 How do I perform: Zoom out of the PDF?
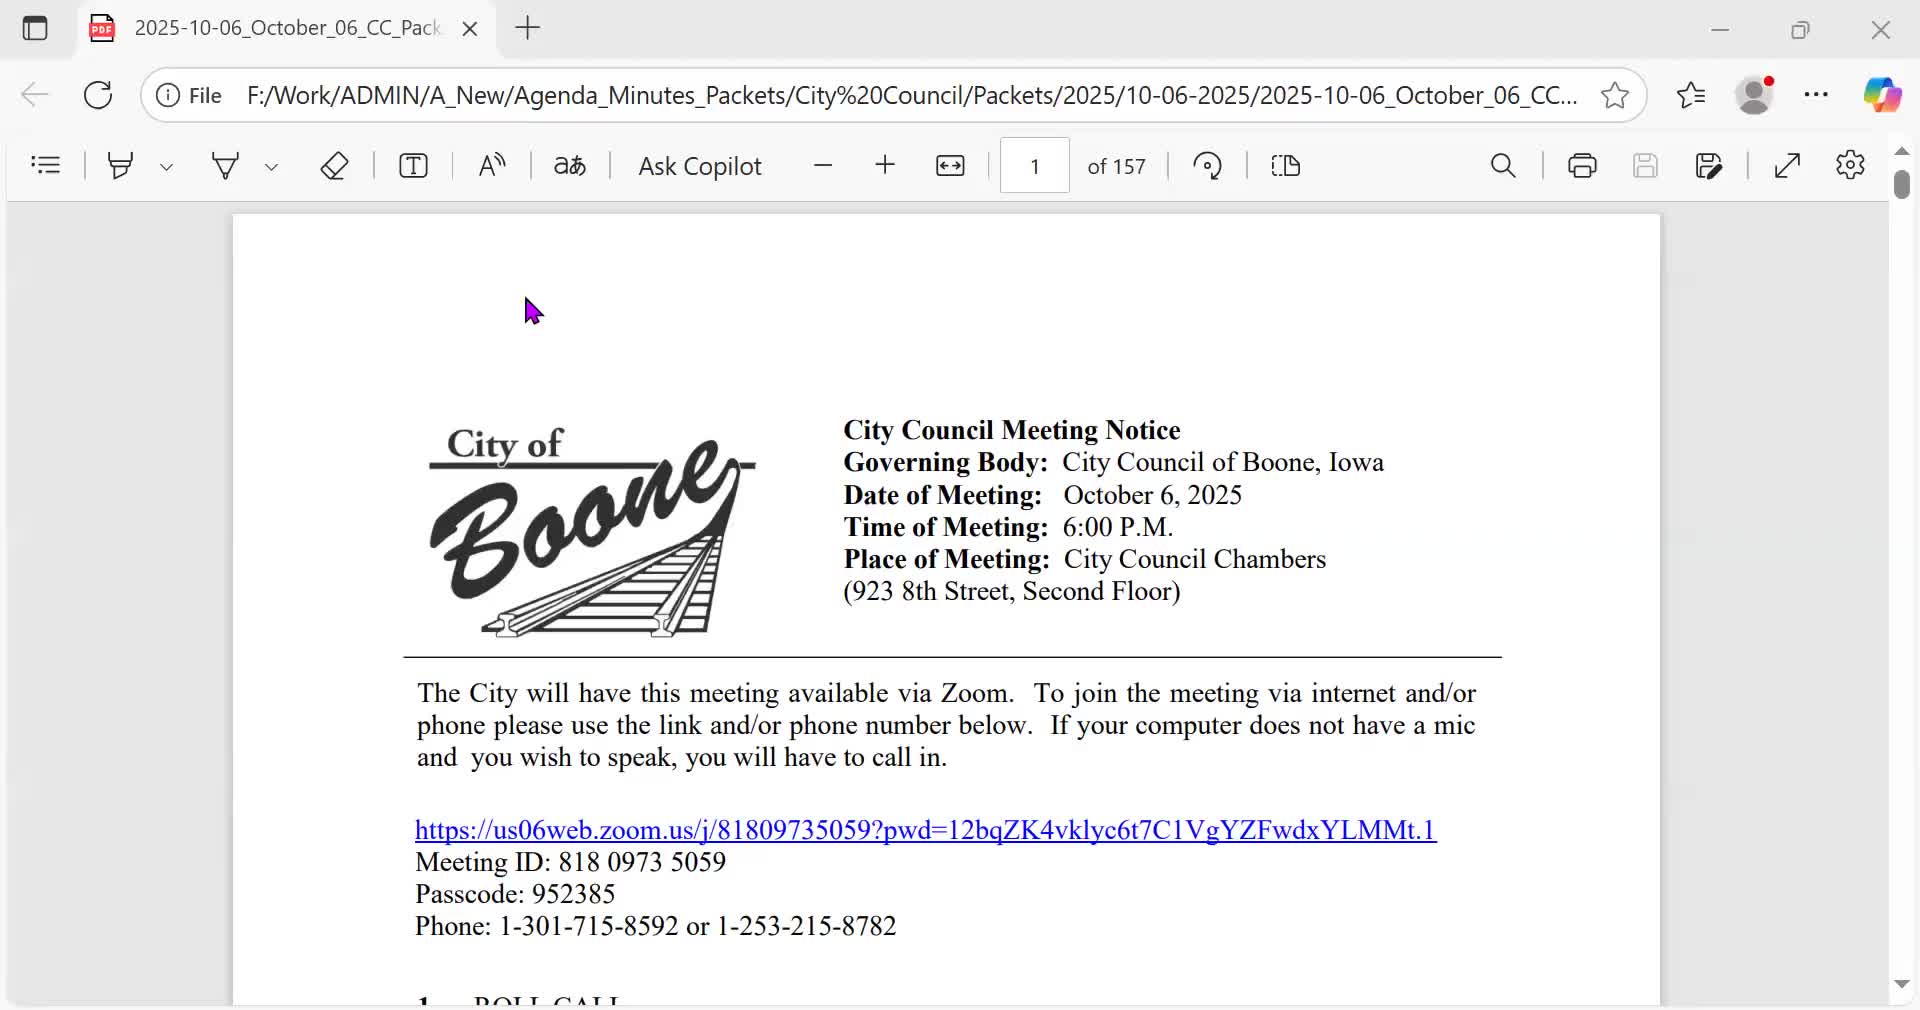pos(823,166)
